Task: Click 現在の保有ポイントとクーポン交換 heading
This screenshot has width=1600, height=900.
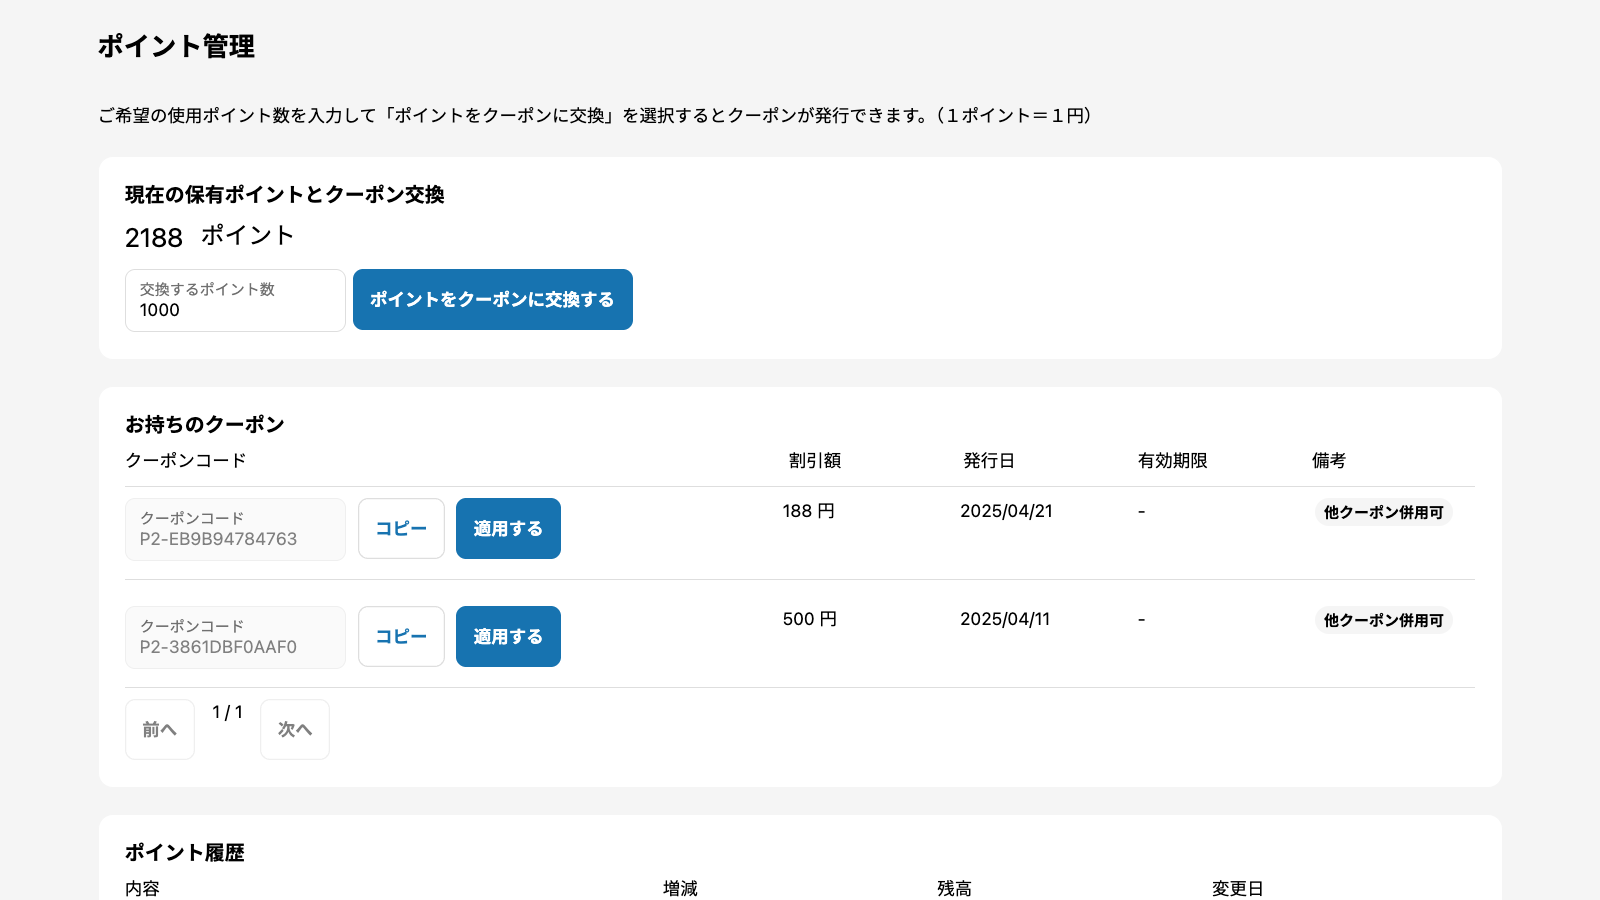Action: pyautogui.click(x=285, y=194)
